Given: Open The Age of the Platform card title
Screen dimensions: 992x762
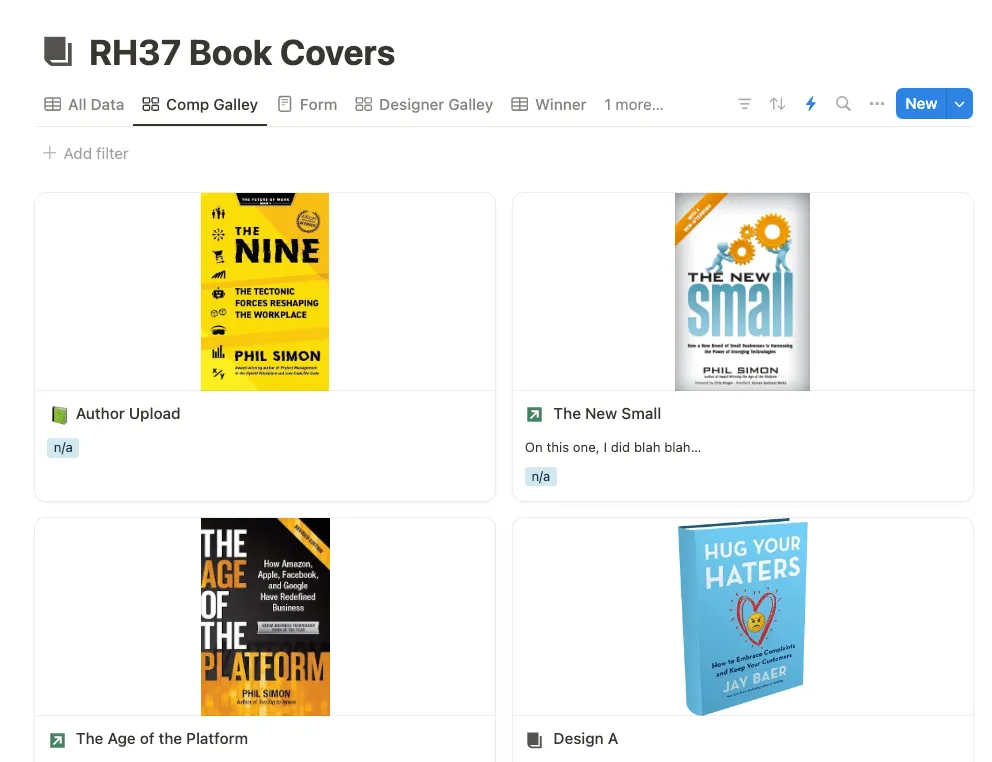Looking at the screenshot, I should coord(162,739).
